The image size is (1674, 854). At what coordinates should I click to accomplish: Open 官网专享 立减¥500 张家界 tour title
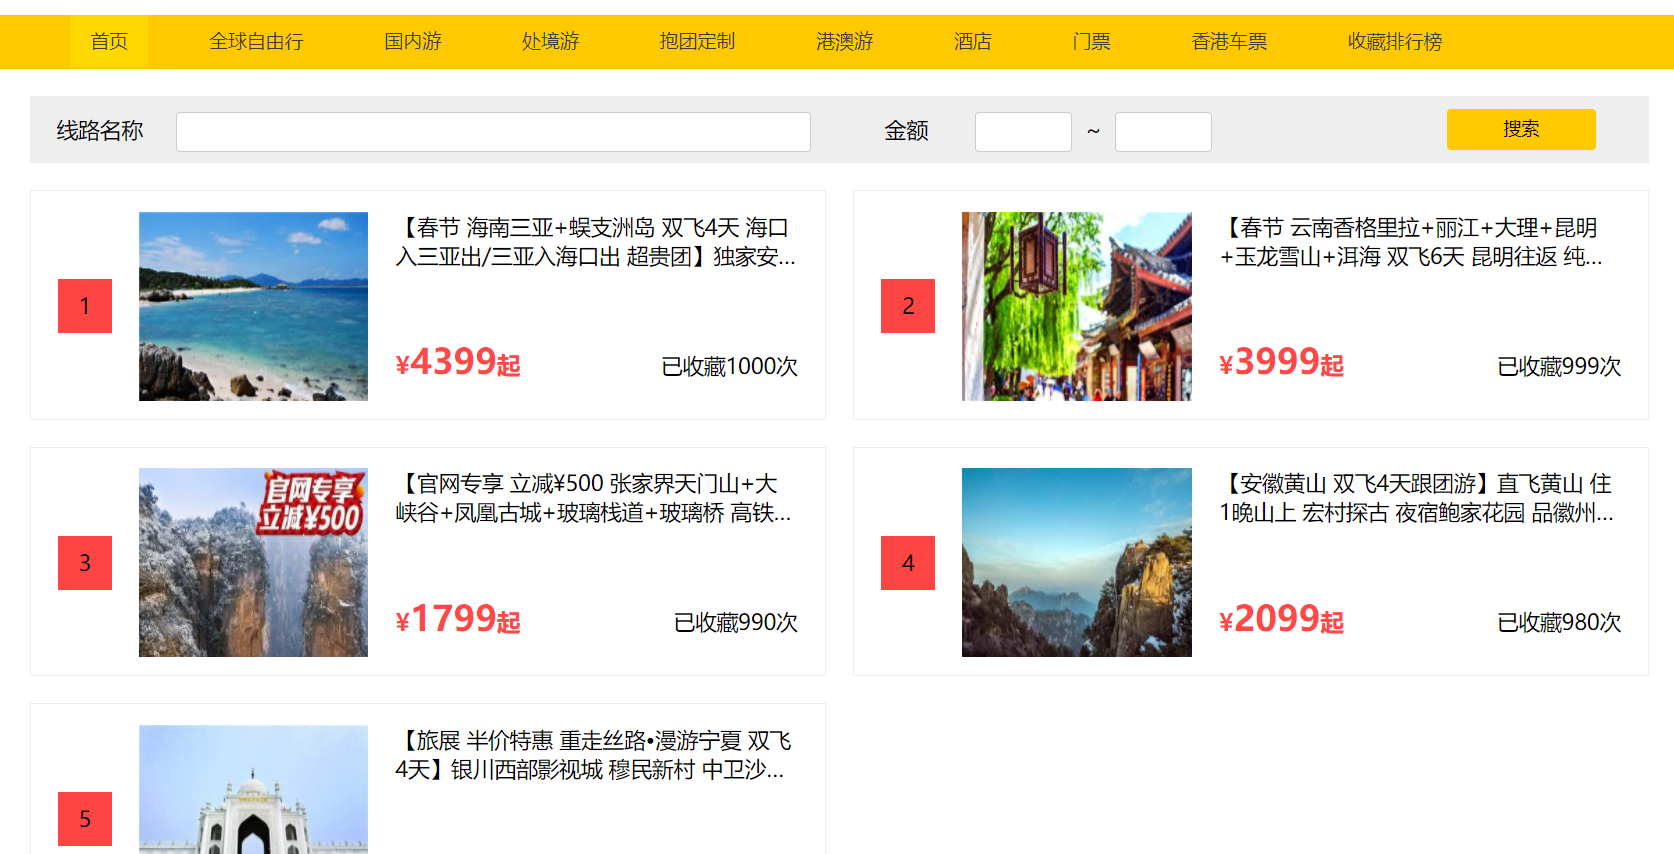pyautogui.click(x=593, y=499)
